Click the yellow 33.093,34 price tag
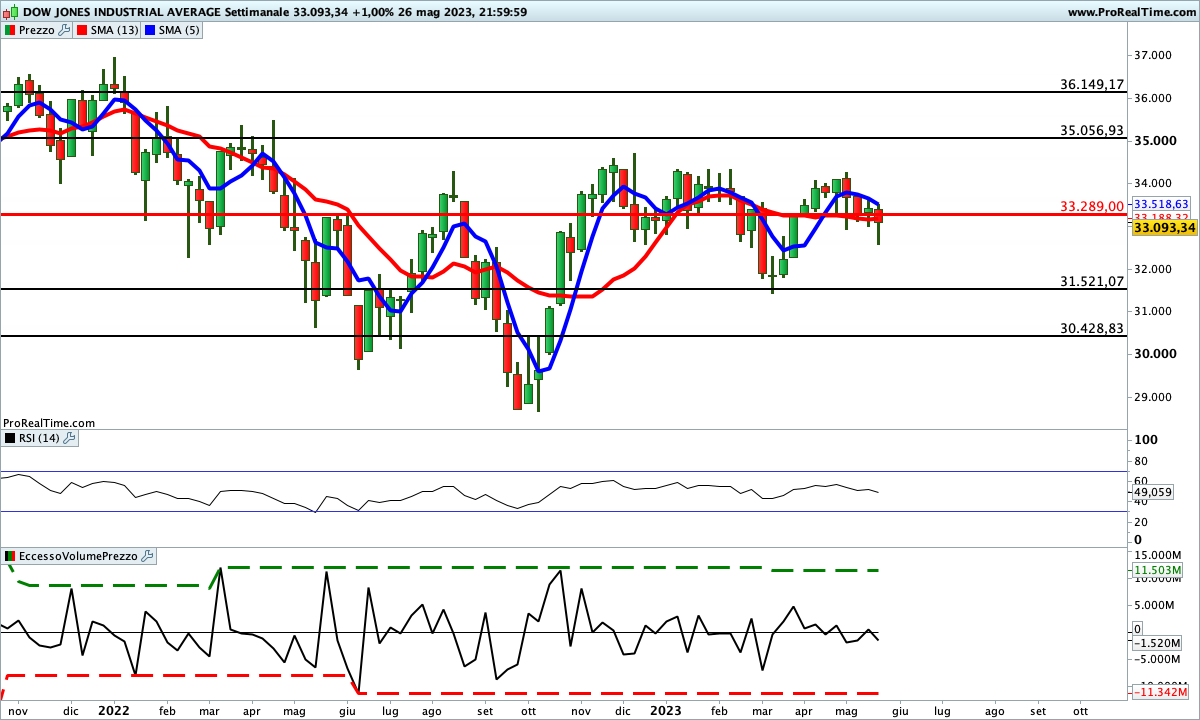The height and width of the screenshot is (720, 1200). pos(1165,228)
